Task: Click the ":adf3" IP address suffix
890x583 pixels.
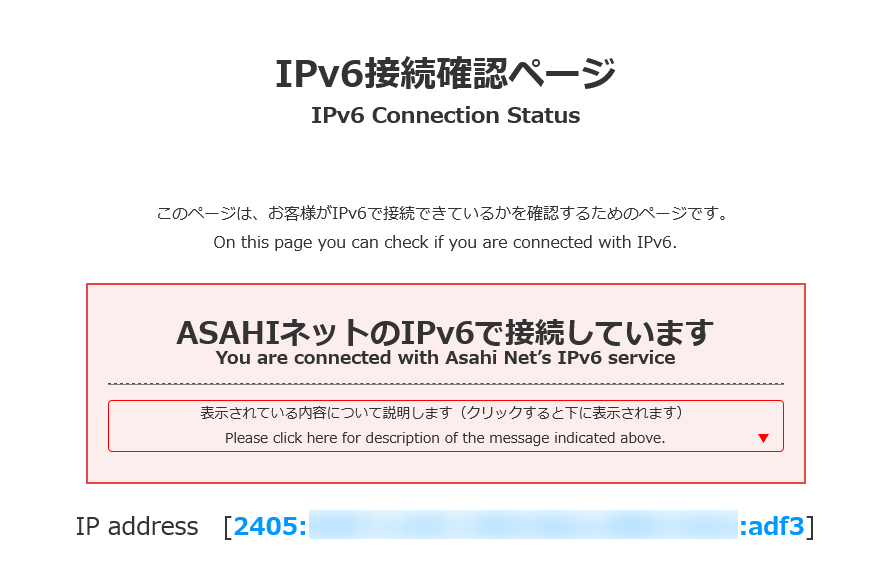Action: [x=772, y=526]
